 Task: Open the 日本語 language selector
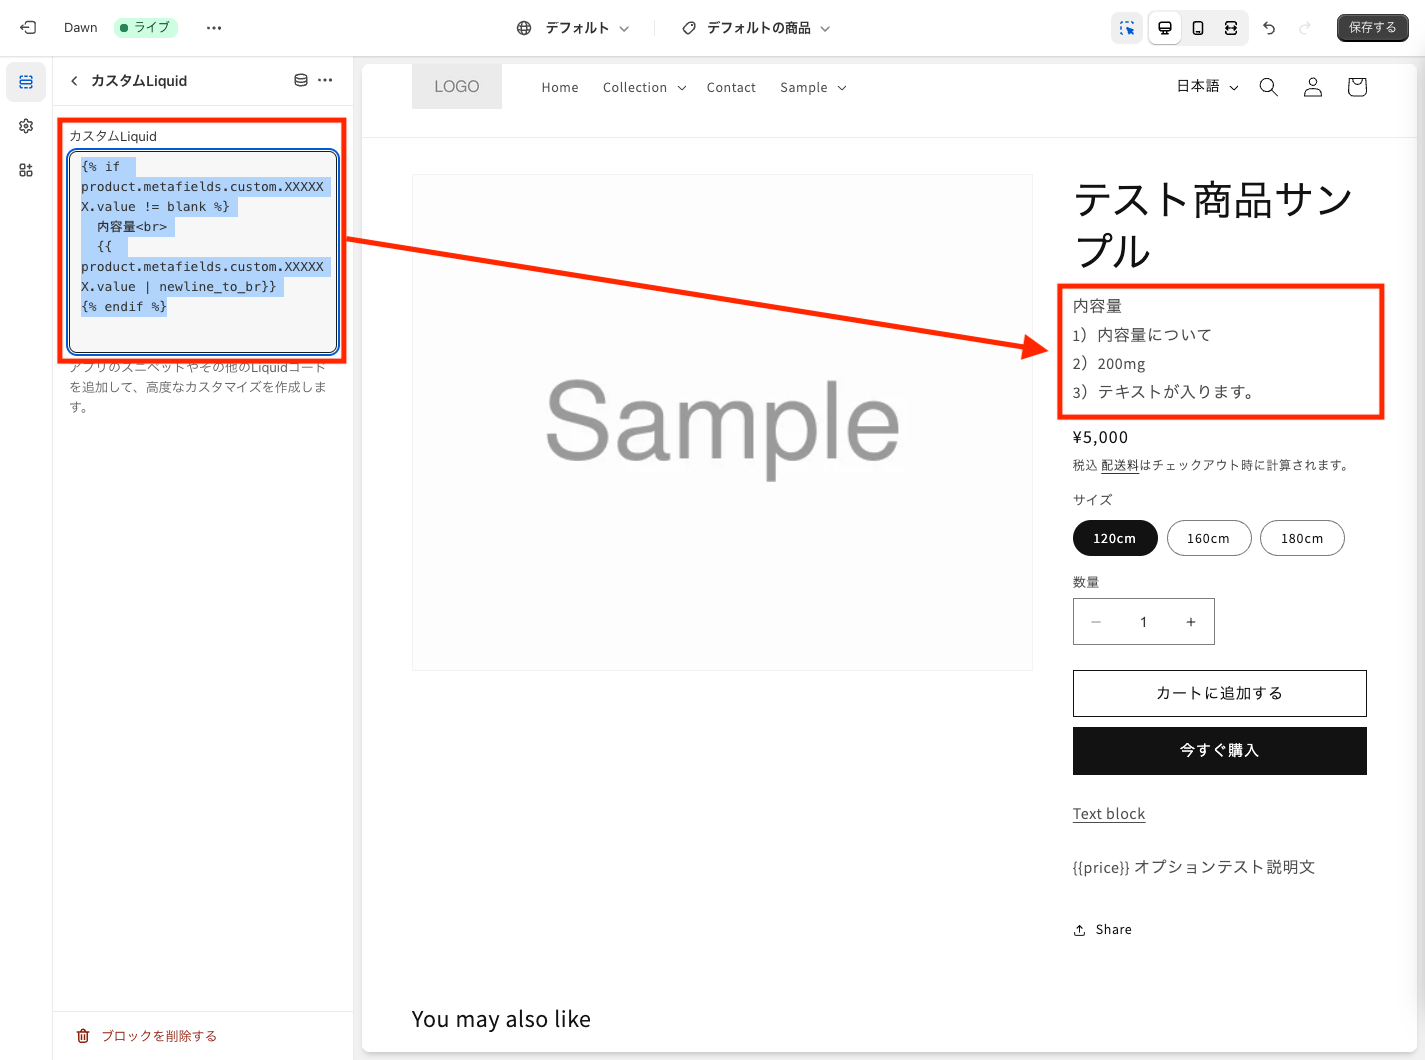[x=1208, y=87]
